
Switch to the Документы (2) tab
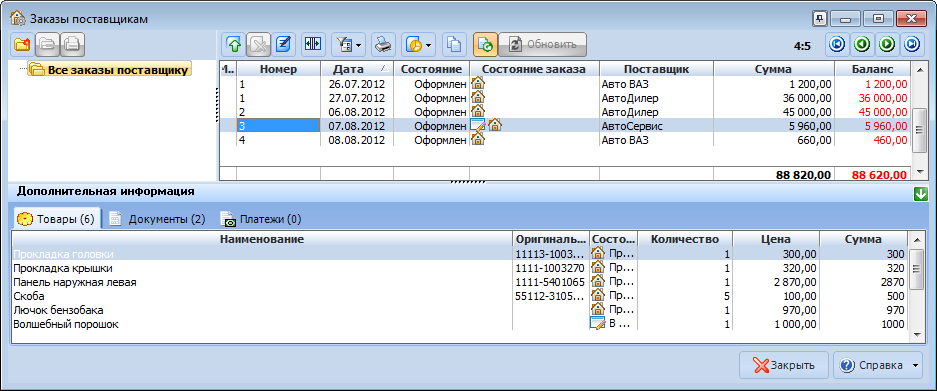tap(158, 219)
